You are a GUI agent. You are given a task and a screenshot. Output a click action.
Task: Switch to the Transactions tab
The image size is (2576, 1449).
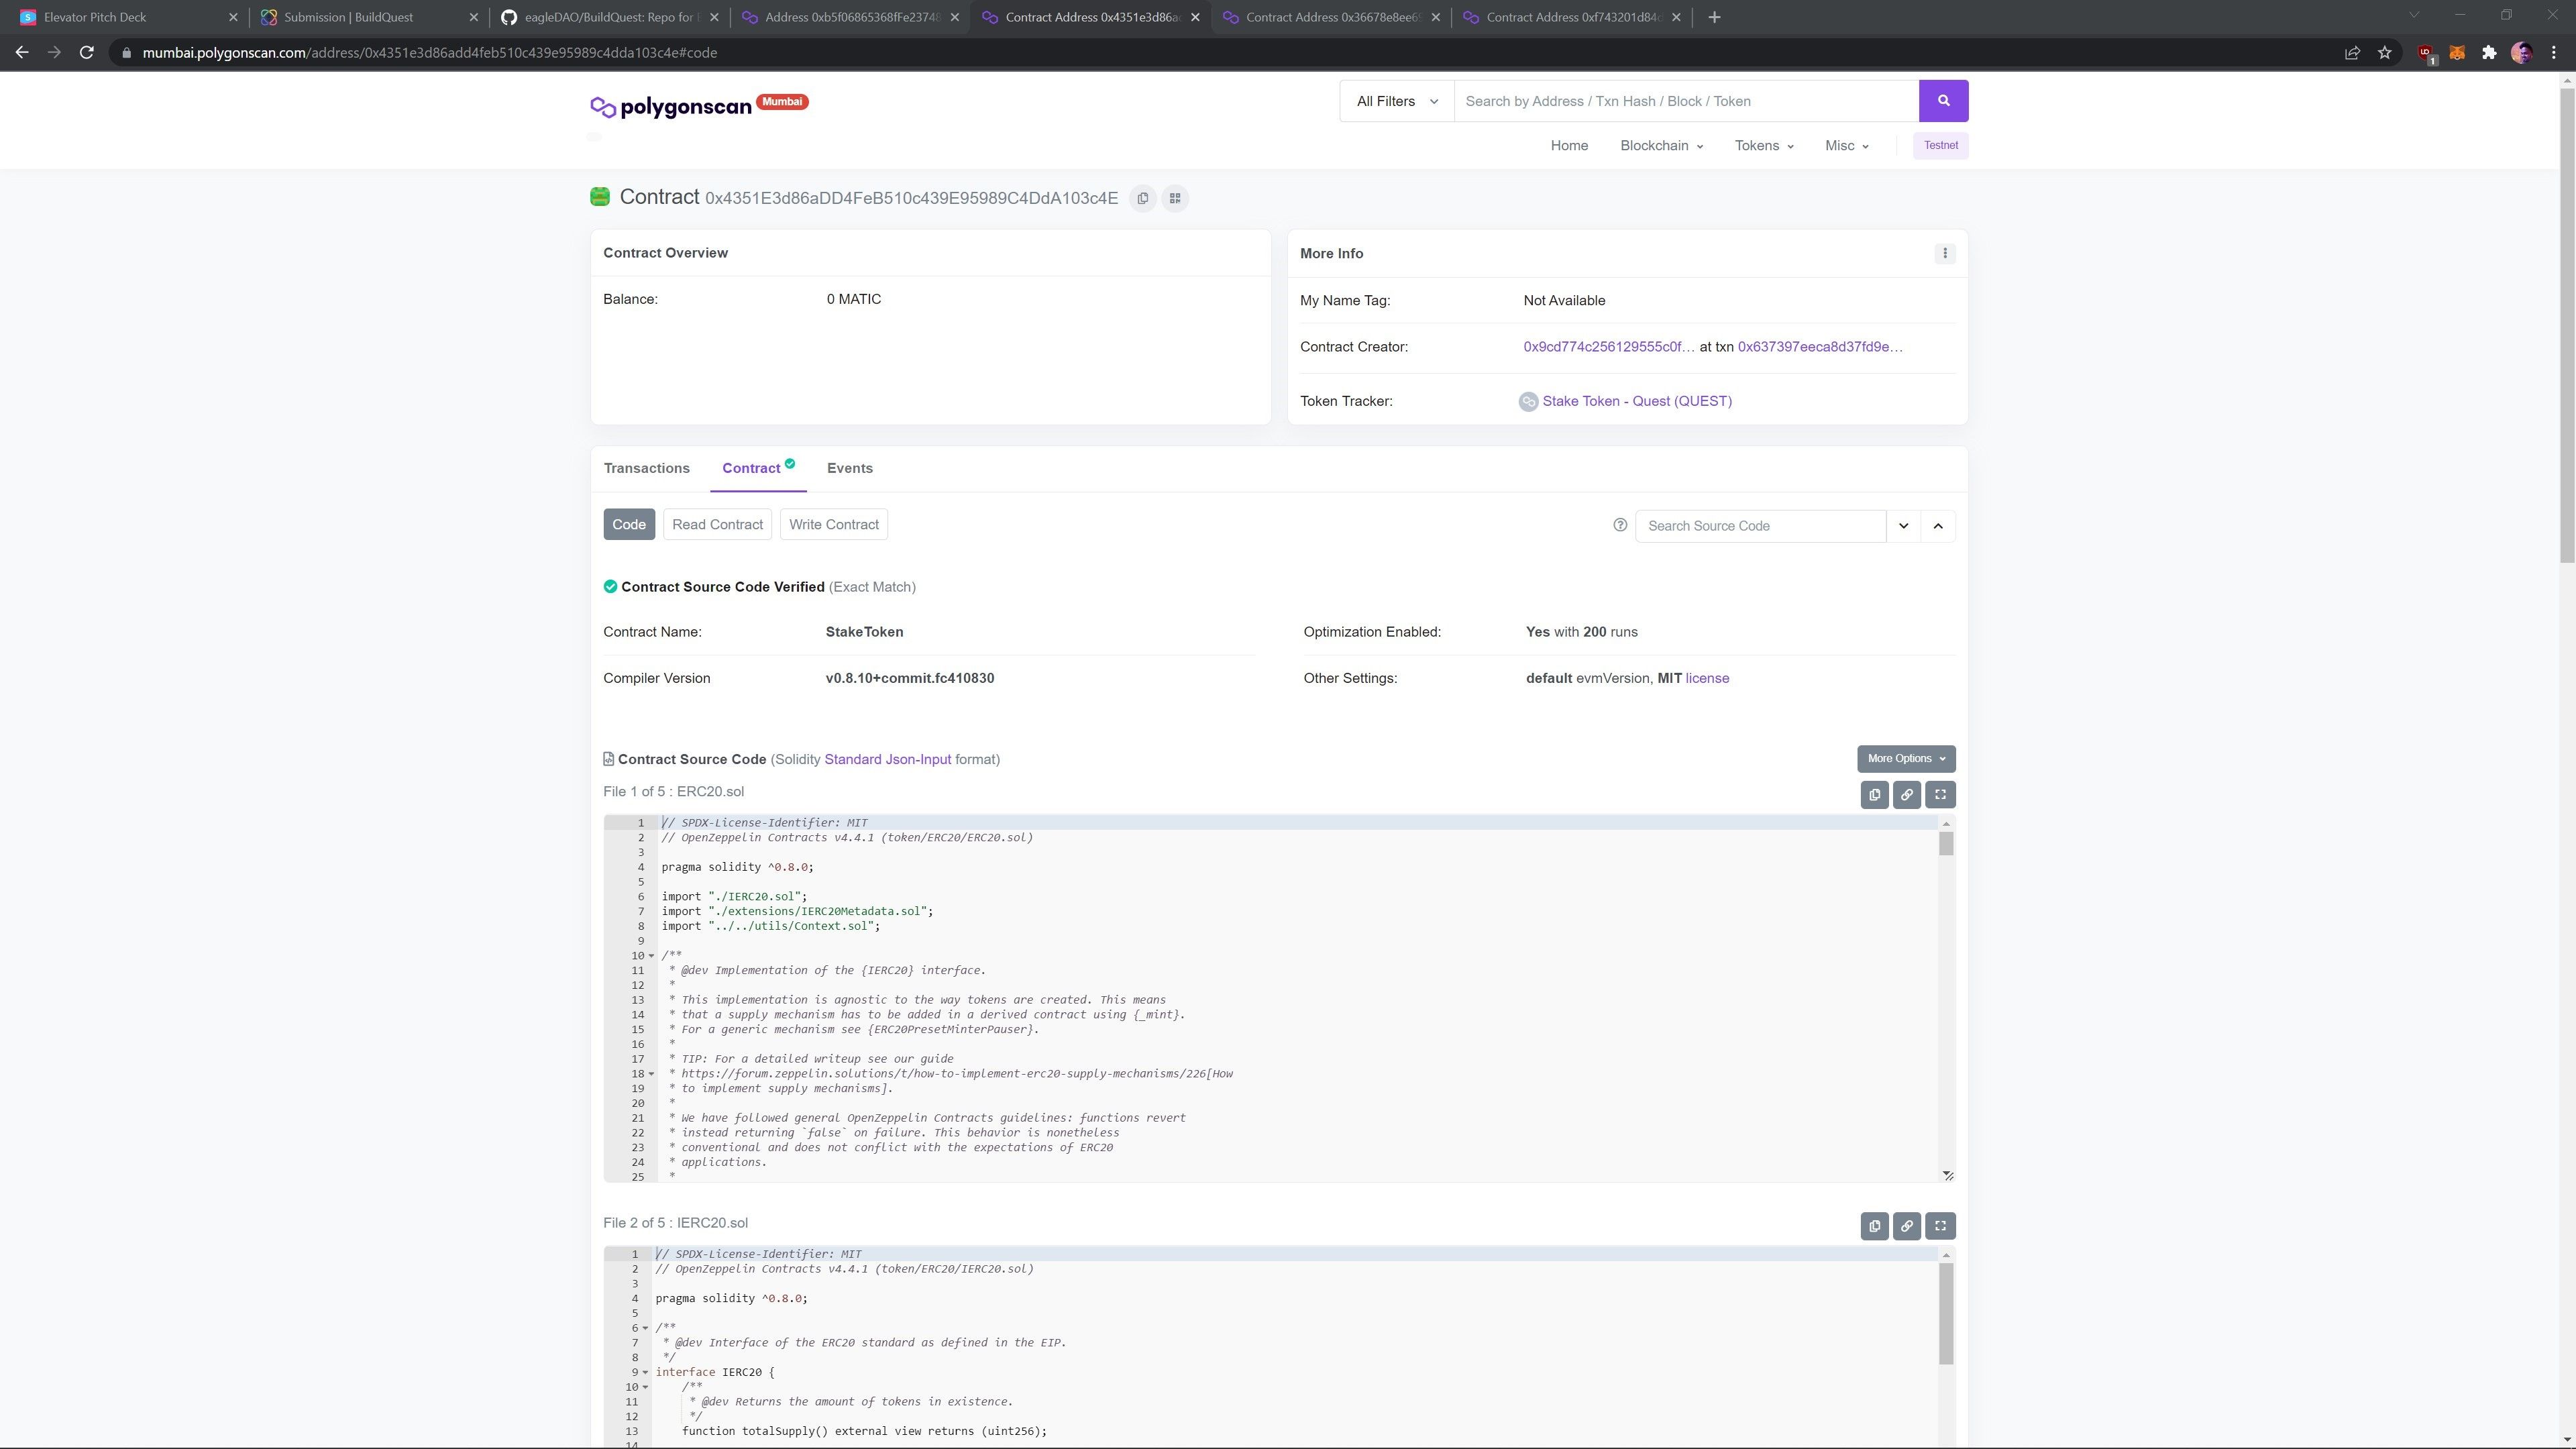(x=646, y=468)
